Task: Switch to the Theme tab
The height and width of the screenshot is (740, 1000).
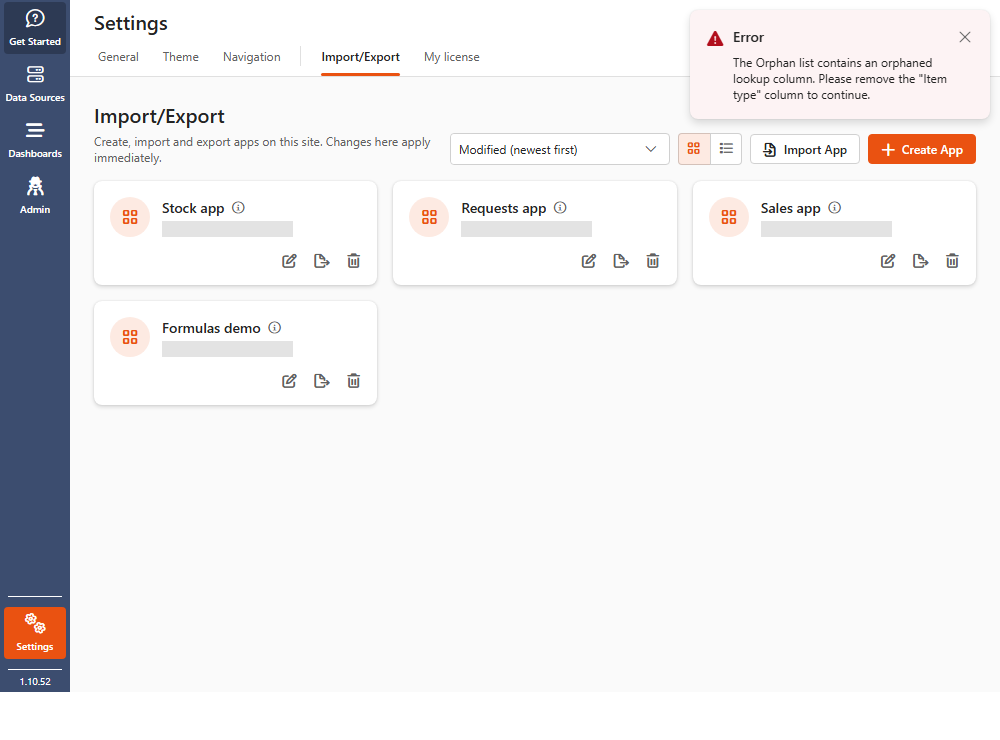Action: pyautogui.click(x=180, y=57)
